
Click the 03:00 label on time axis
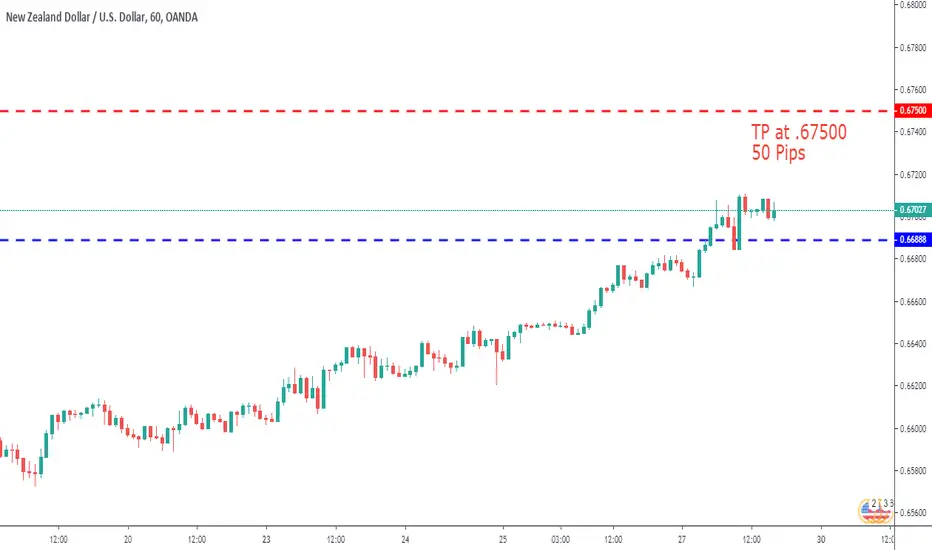click(x=561, y=539)
